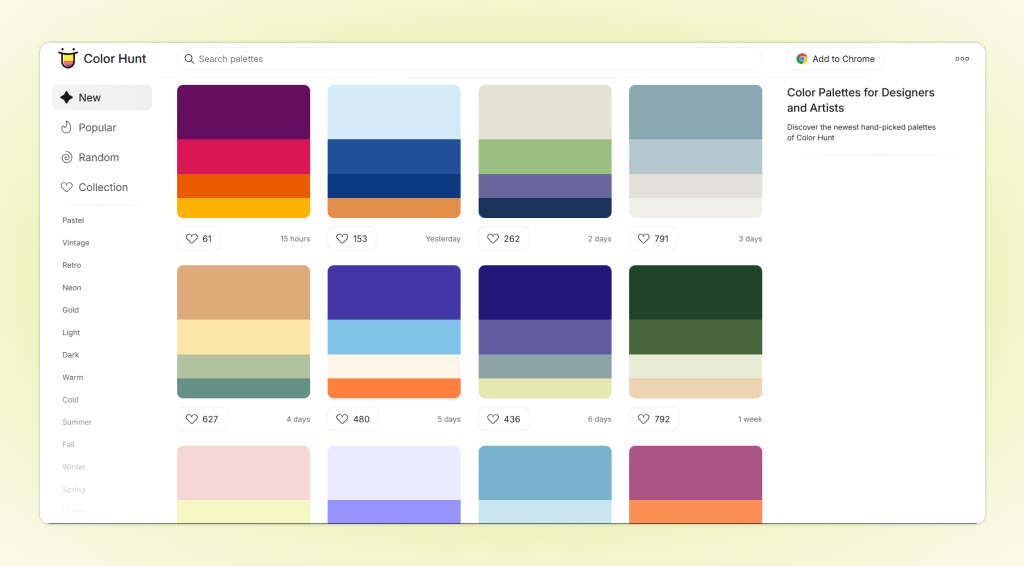Open the pink and pale yellow palette
This screenshot has width=1024, height=566.
pos(244,484)
